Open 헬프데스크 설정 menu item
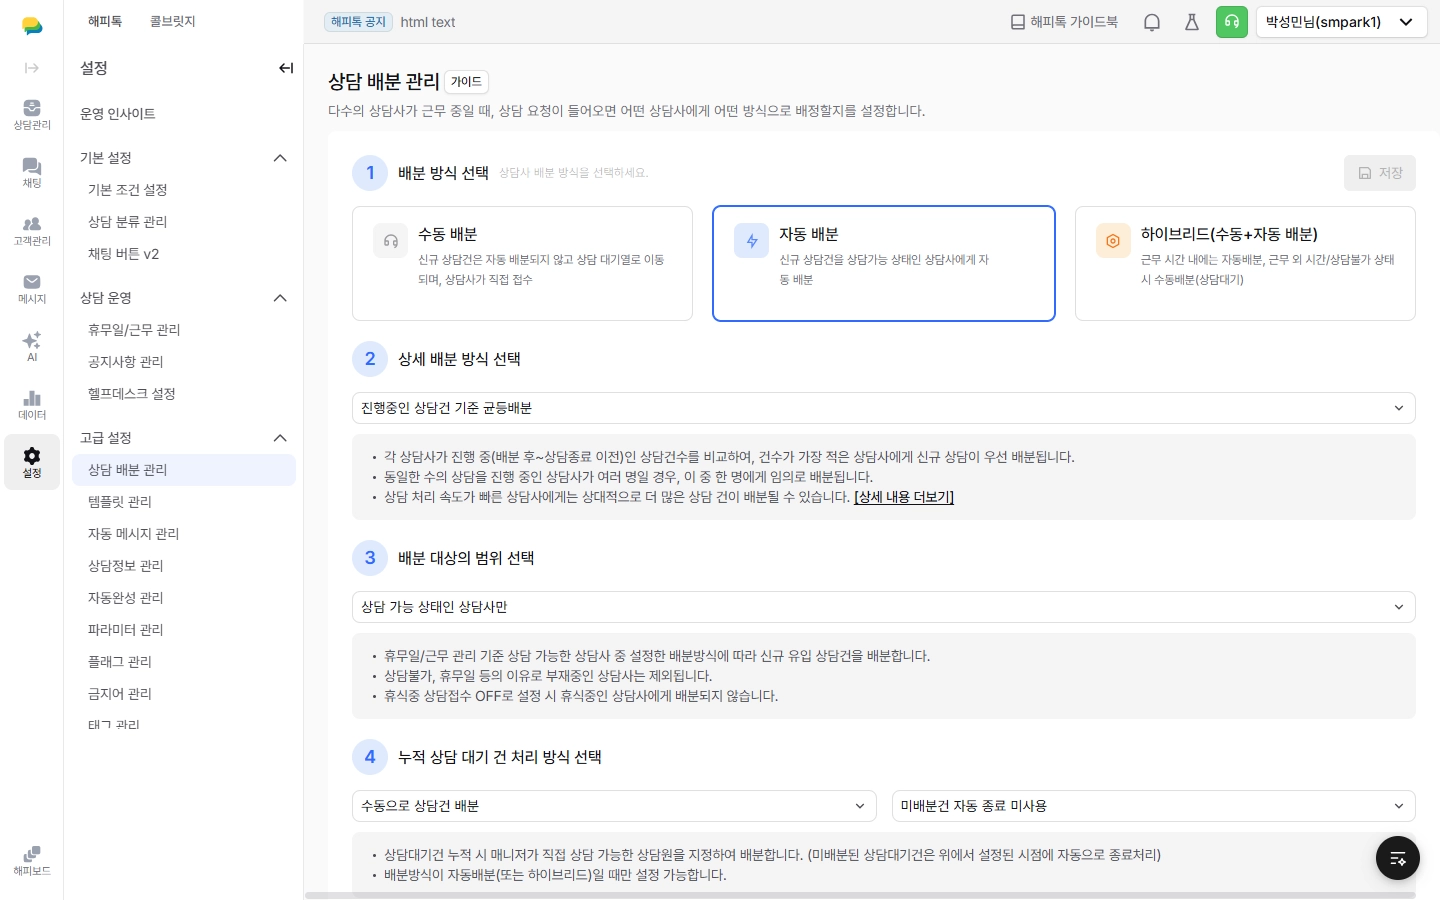This screenshot has height=900, width=1440. coord(184,394)
